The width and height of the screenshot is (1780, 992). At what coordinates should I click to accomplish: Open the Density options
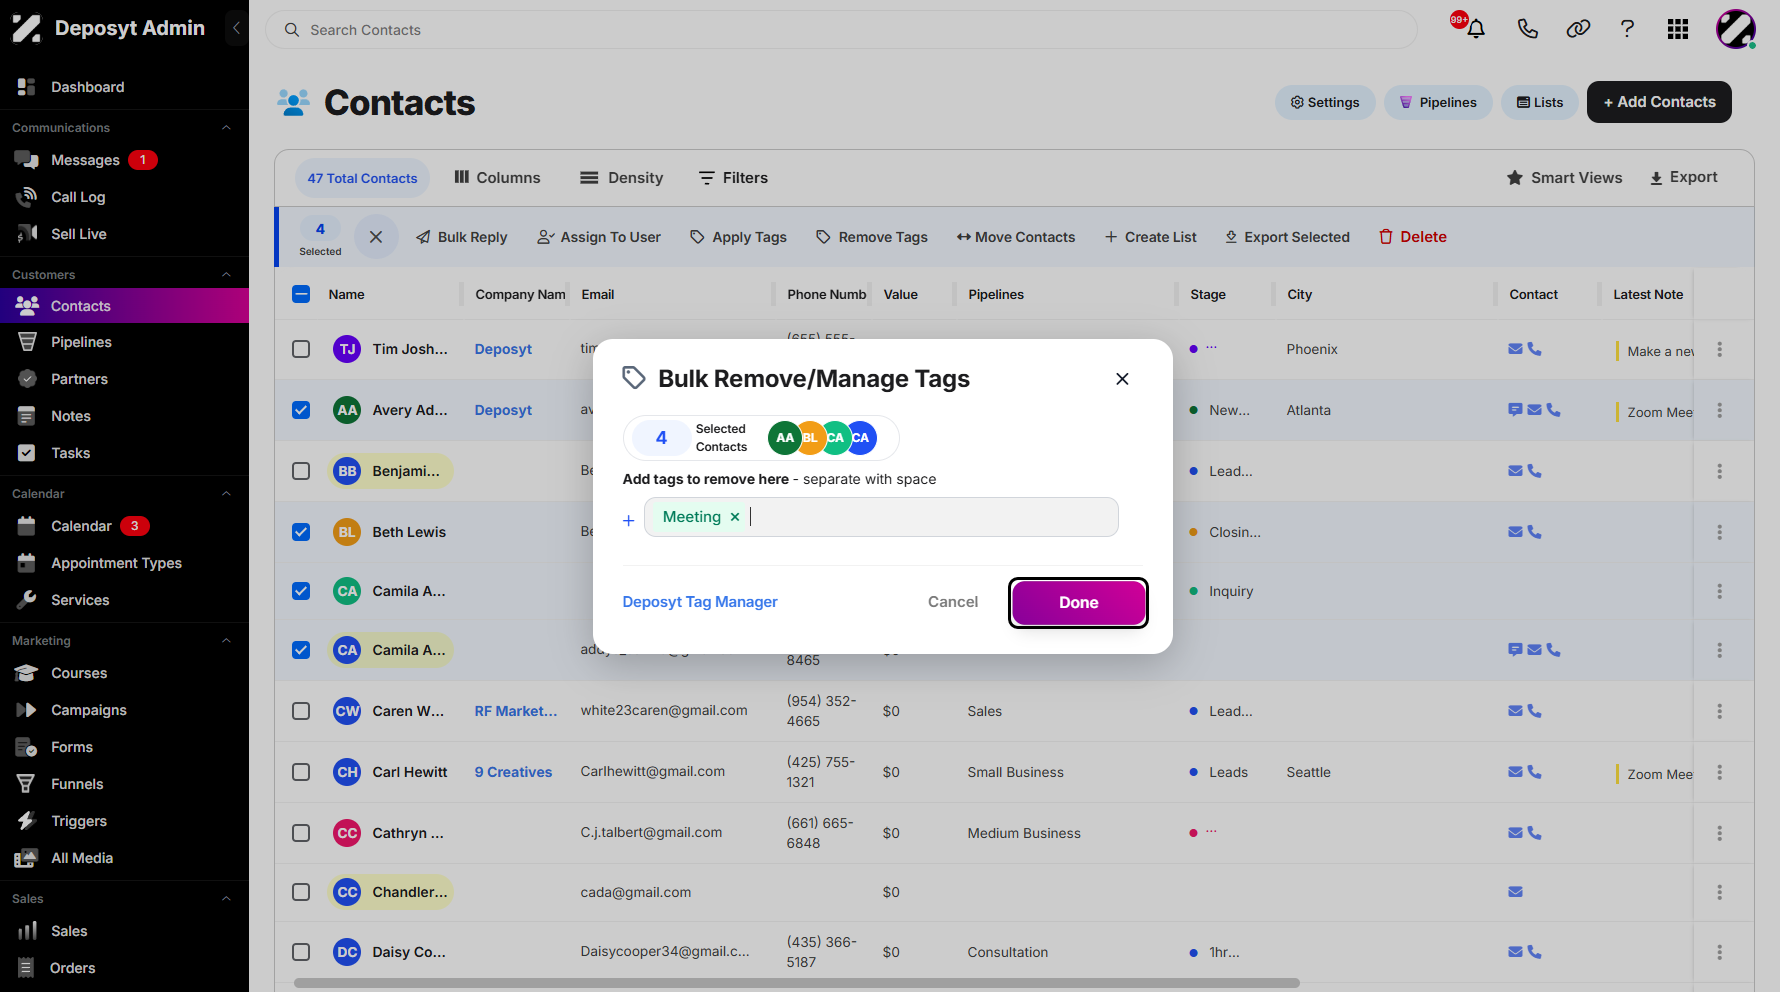click(621, 178)
